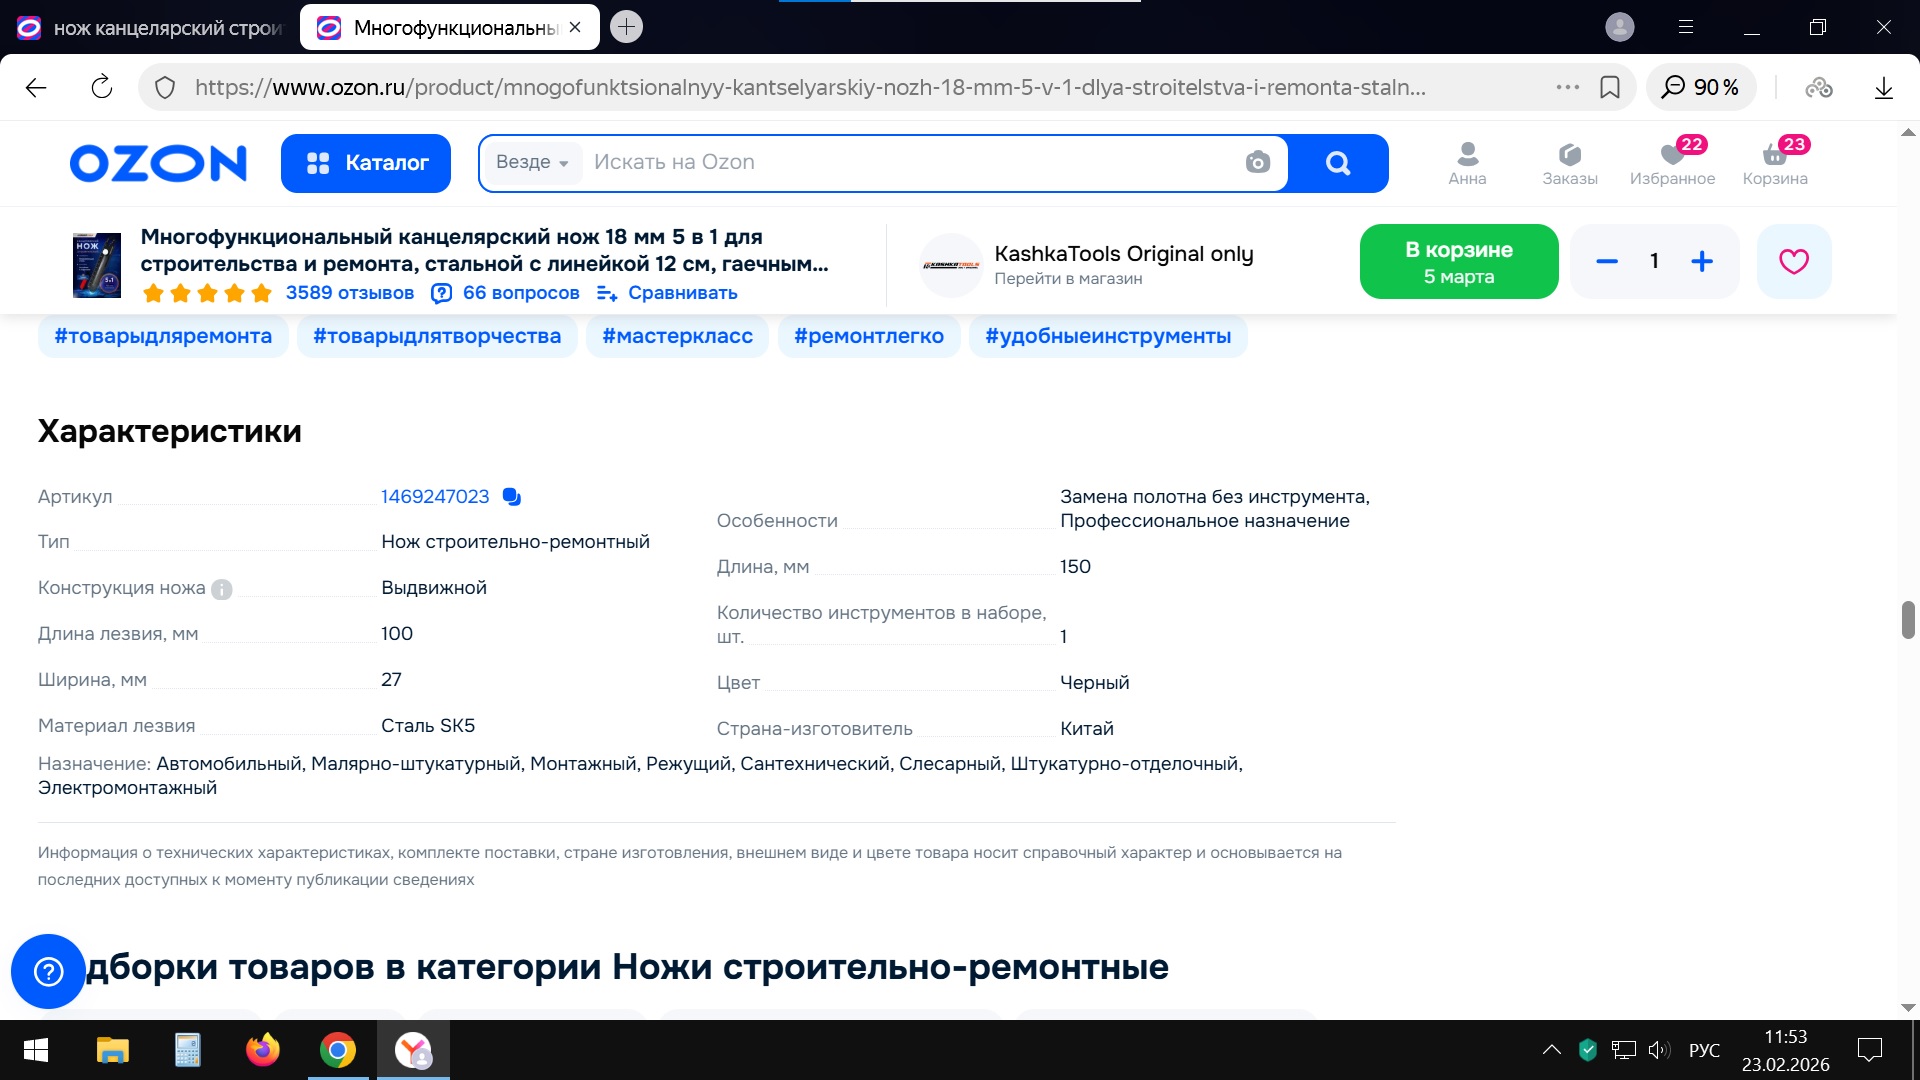Select the #мастеркласс hashtag chip
Viewport: 1920px width, 1080px height.
[677, 336]
